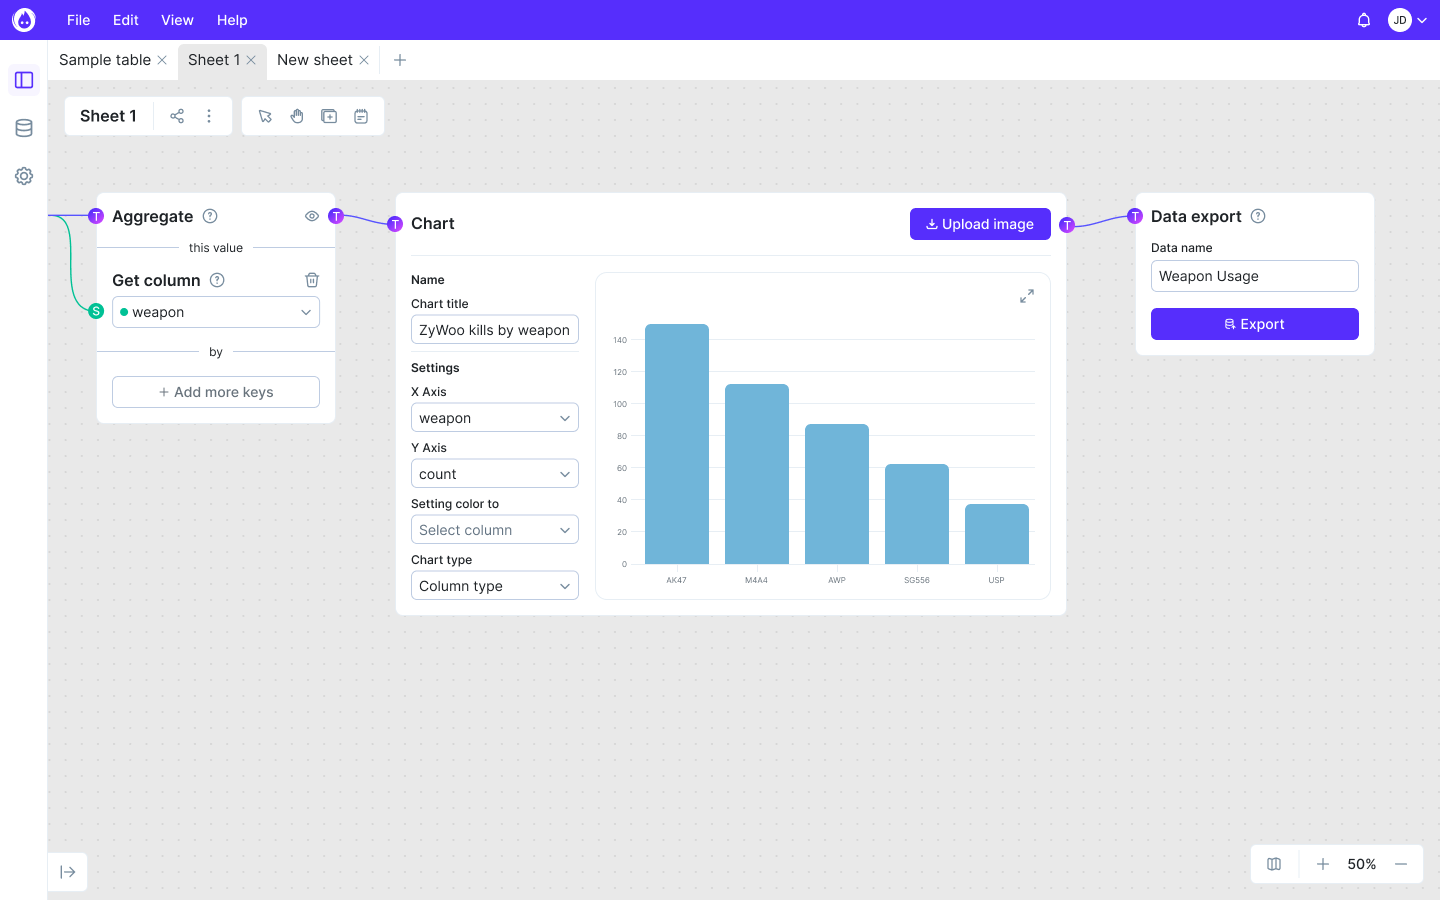Screen dimensions: 1440x900
Task: Select the pointer cursor tool
Action: coord(265,116)
